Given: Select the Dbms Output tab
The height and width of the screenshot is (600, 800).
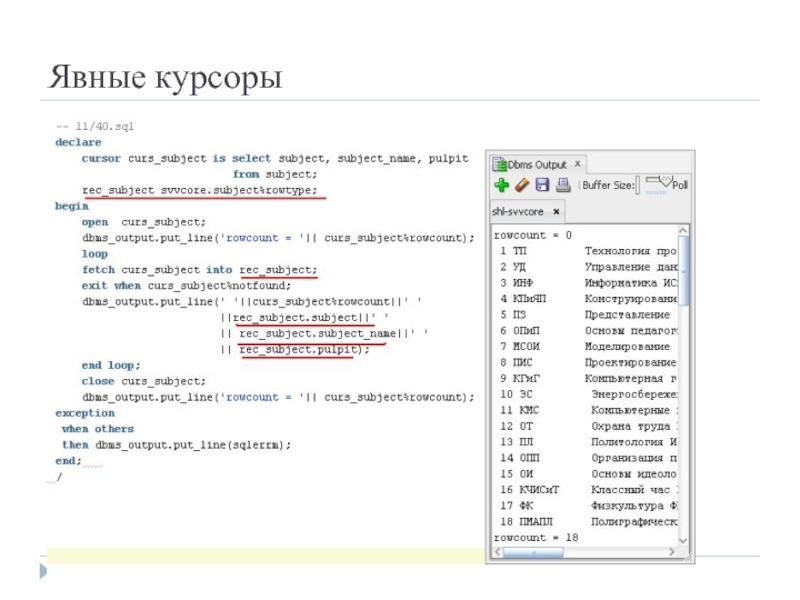Looking at the screenshot, I should tap(537, 164).
